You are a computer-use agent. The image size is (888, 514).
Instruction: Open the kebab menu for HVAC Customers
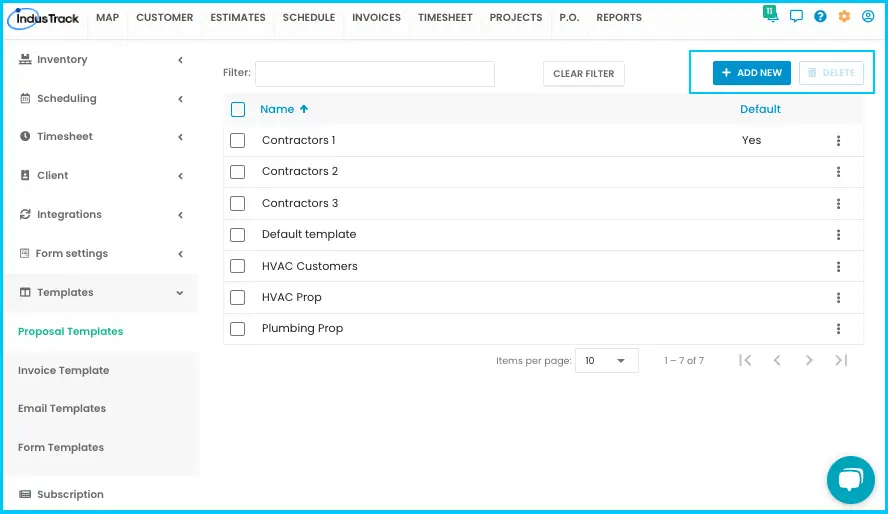click(838, 266)
